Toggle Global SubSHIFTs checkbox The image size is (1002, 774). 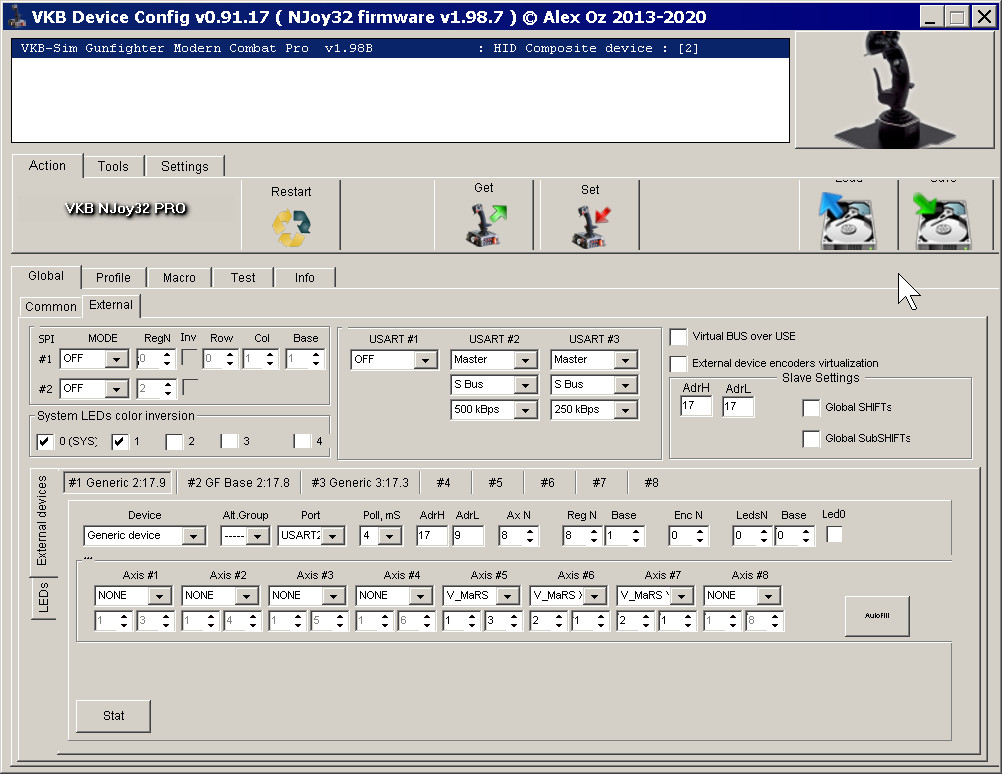811,438
